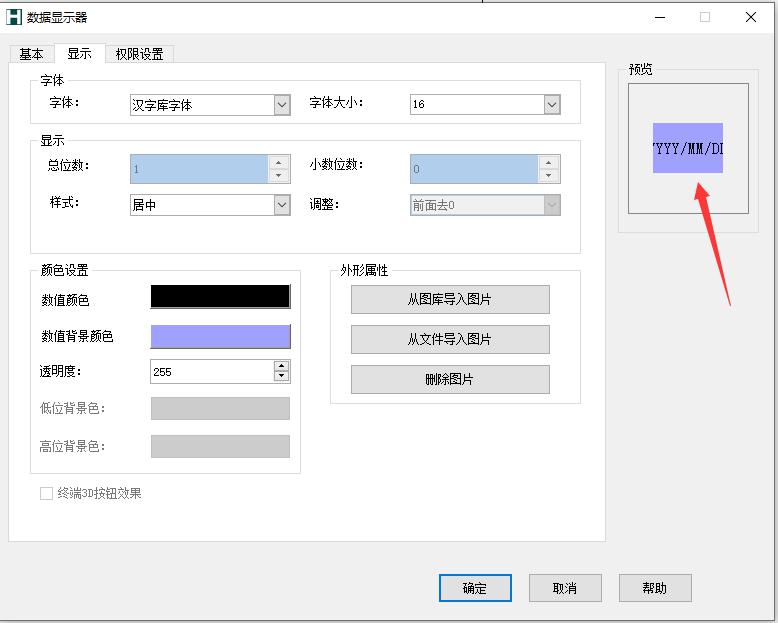778x623 pixels.
Task: Open the 字体大小 size dropdown
Action: coord(551,104)
